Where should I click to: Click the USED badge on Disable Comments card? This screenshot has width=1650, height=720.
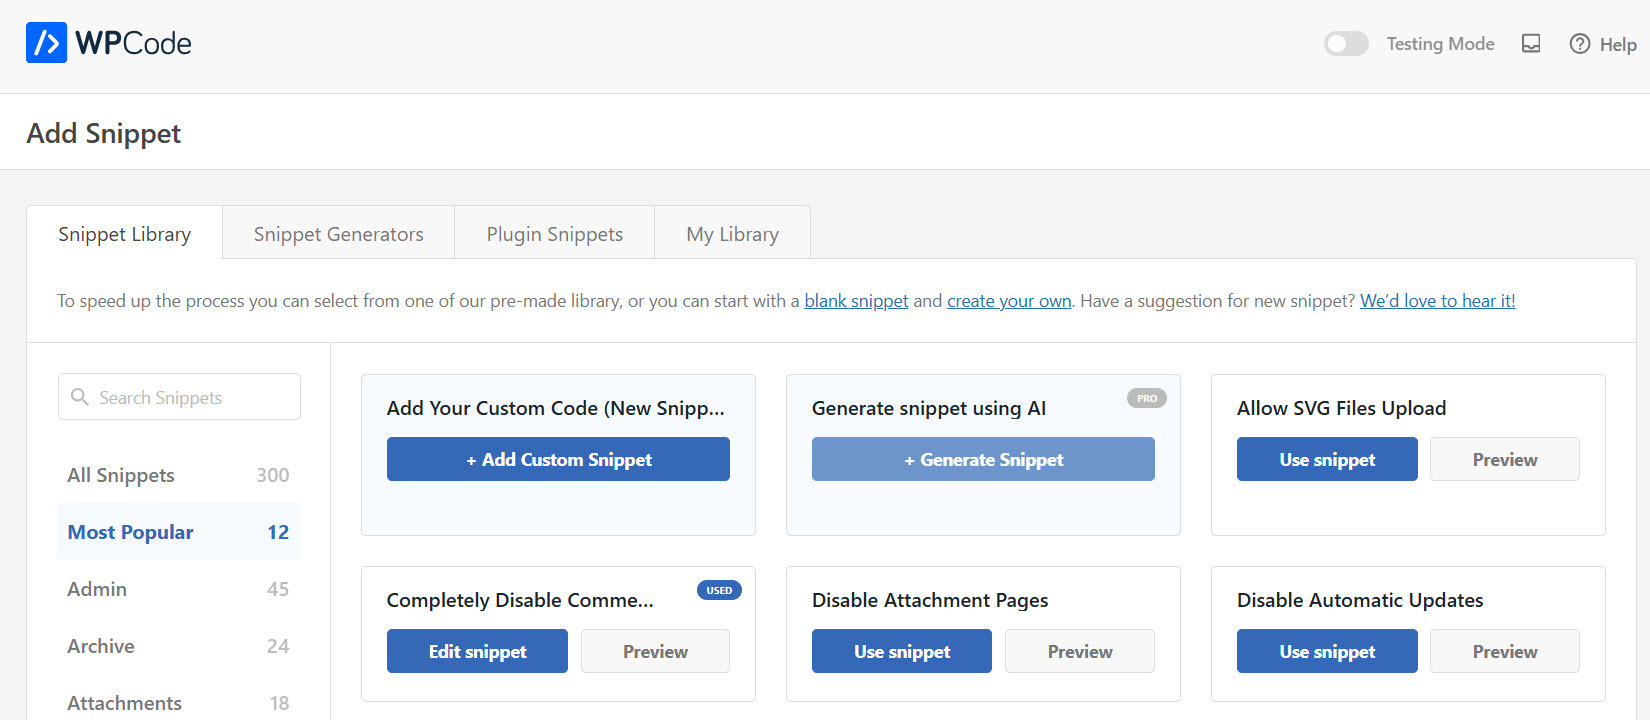coord(719,590)
